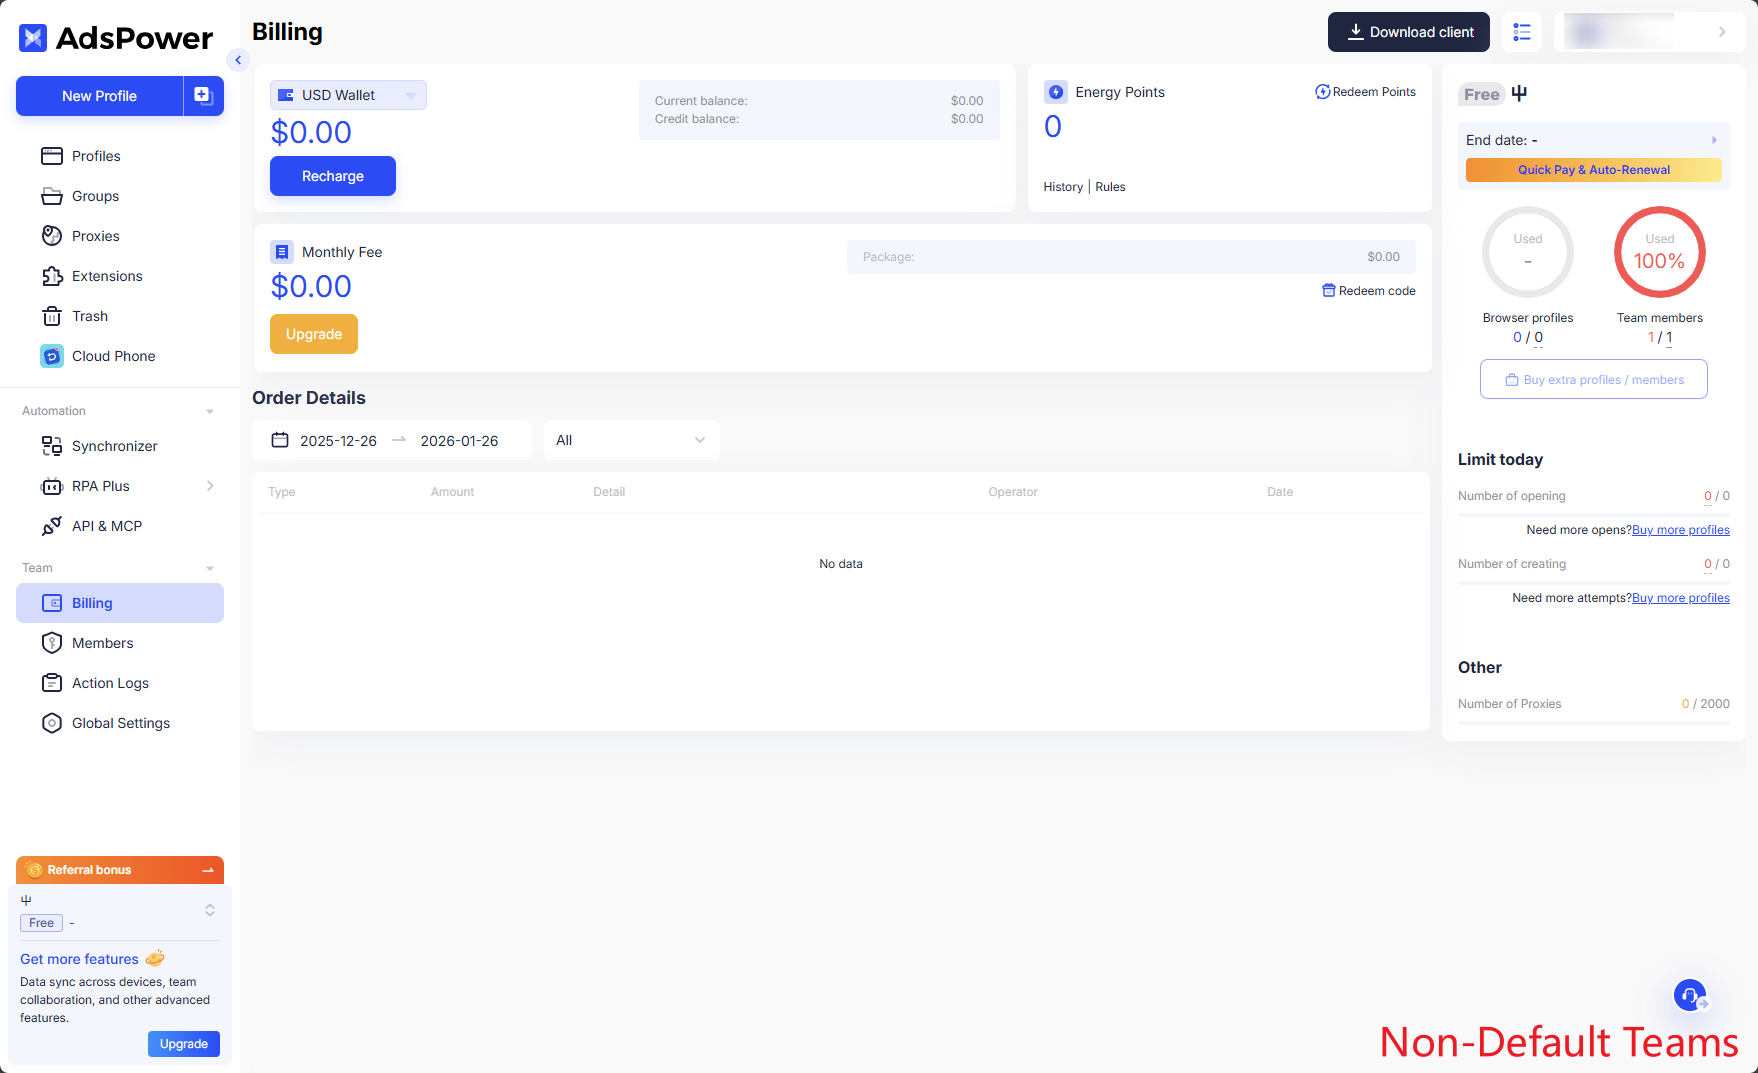The width and height of the screenshot is (1758, 1073).
Task: Click the Team members 100% usage ring
Action: (x=1659, y=252)
